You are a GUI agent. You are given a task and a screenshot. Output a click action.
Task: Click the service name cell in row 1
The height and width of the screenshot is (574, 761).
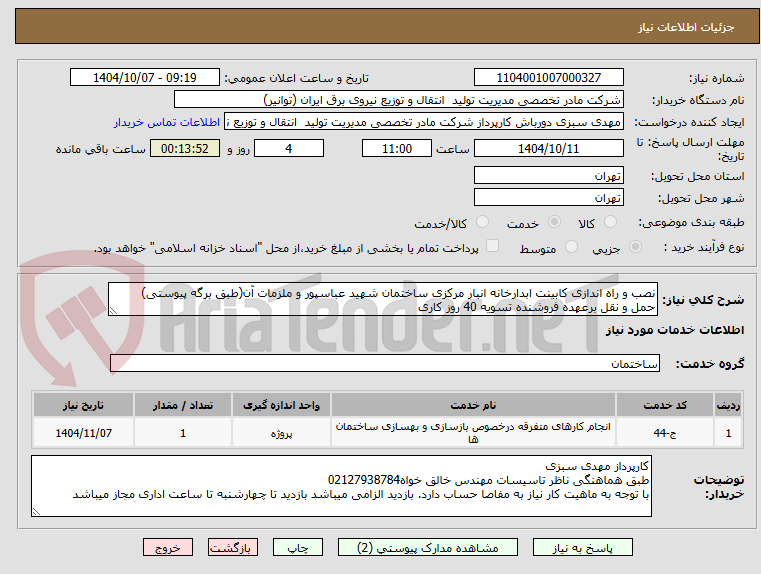coord(473,432)
